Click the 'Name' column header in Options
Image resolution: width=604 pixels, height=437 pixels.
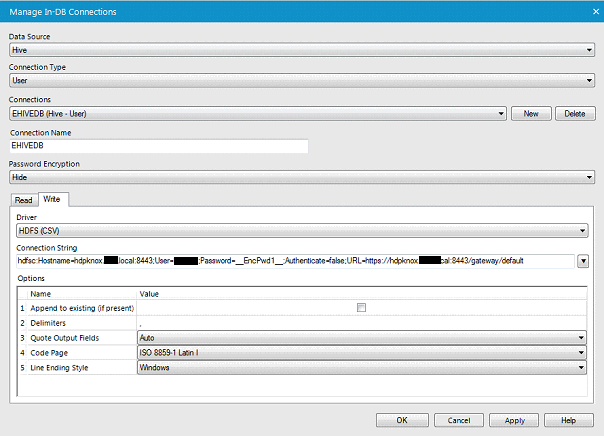click(x=40, y=294)
